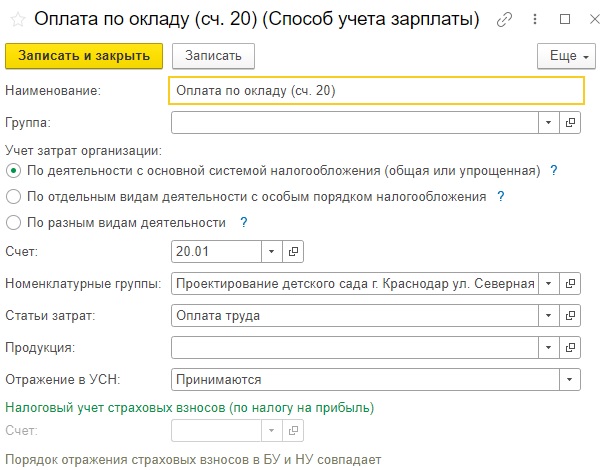This screenshot has width=606, height=470.
Task: Expand the Статьи затрат dropdown arrow
Action: pos(548,316)
